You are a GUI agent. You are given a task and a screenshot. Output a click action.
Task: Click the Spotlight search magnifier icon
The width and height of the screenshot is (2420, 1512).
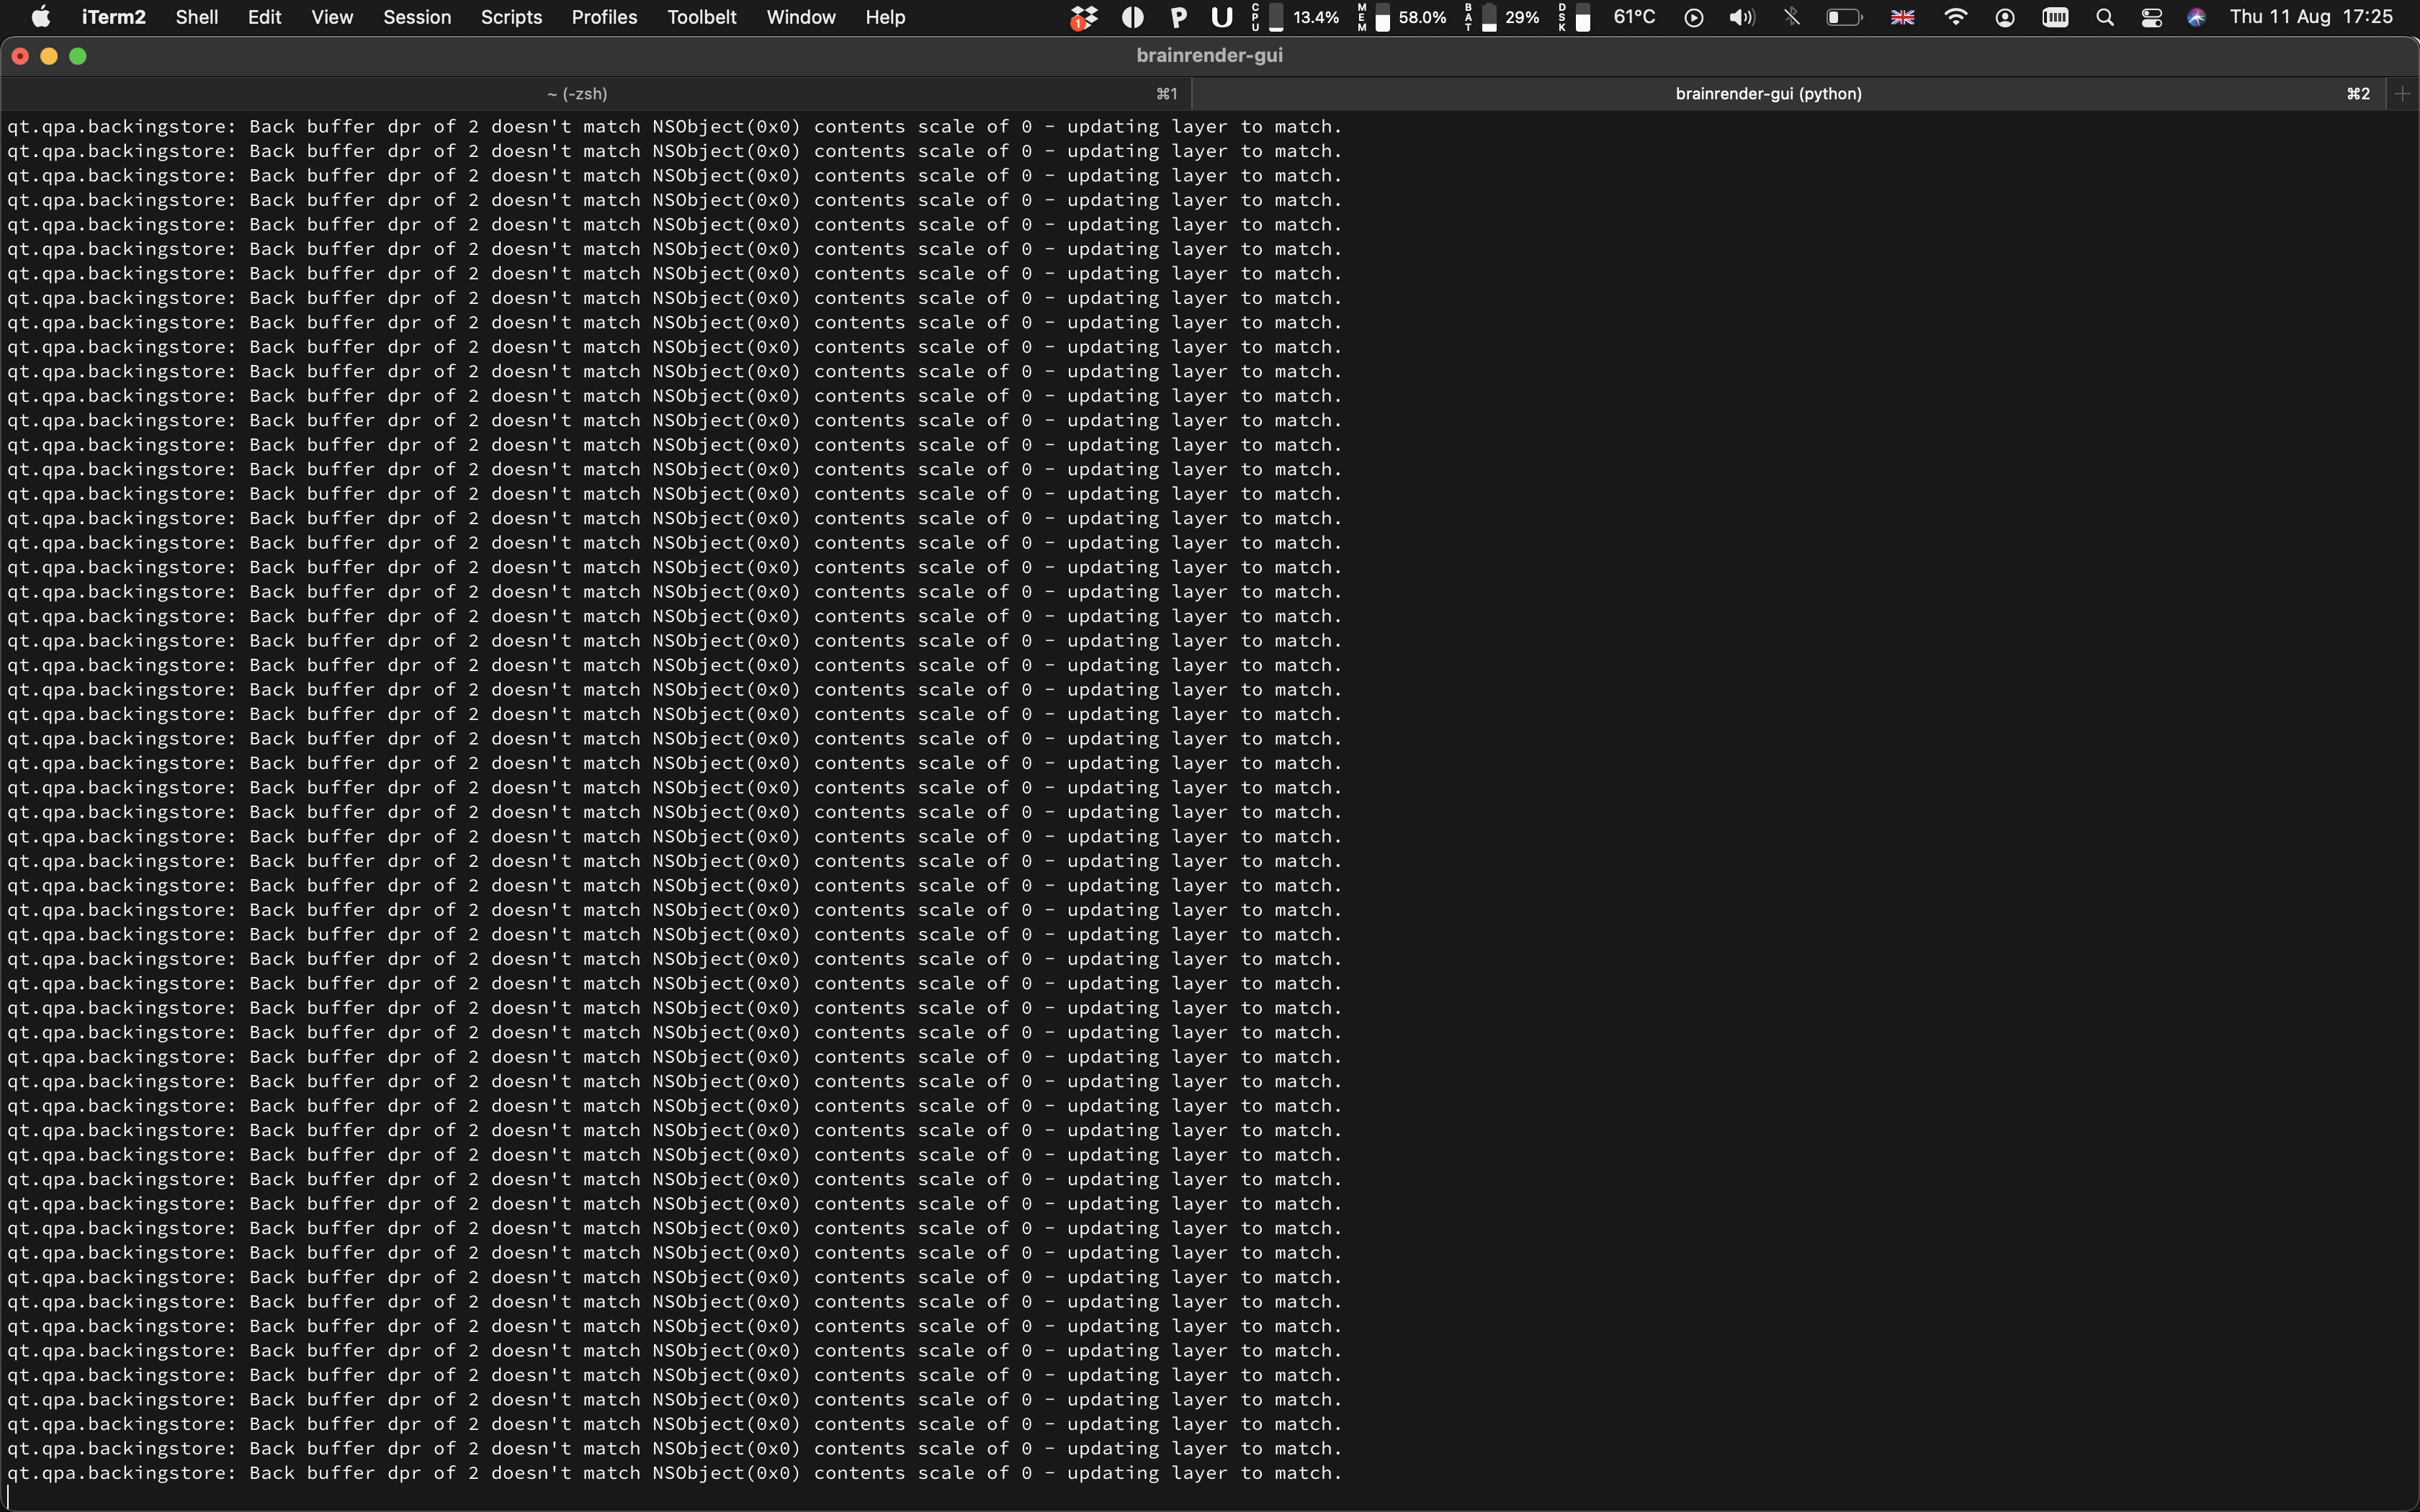[2104, 17]
